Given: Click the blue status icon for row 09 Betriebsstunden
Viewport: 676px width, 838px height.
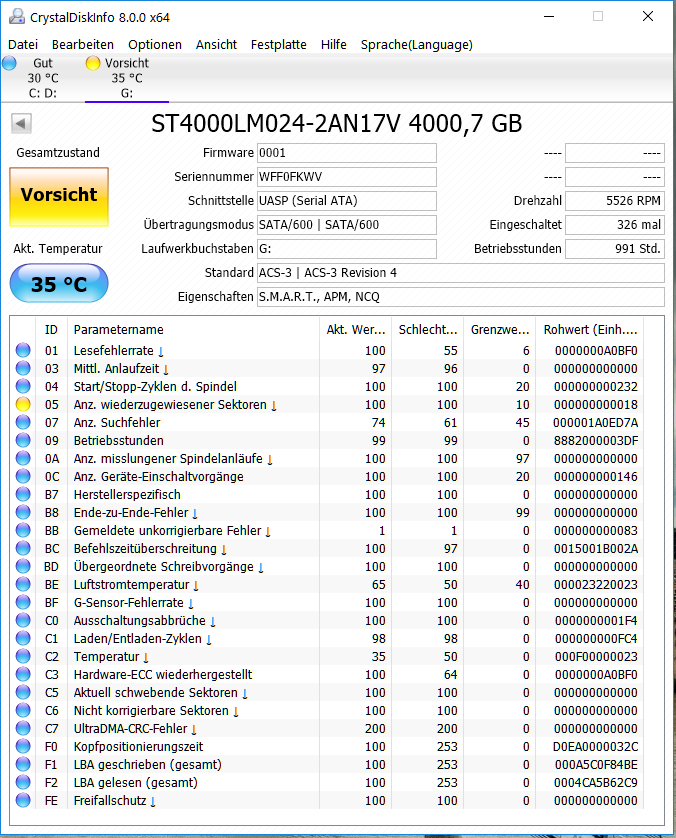Looking at the screenshot, I should pyautogui.click(x=23, y=440).
